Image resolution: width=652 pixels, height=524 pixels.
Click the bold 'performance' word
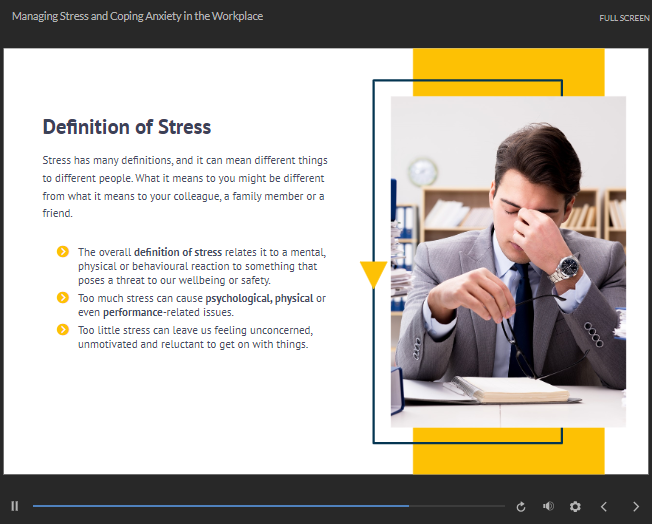click(x=133, y=312)
